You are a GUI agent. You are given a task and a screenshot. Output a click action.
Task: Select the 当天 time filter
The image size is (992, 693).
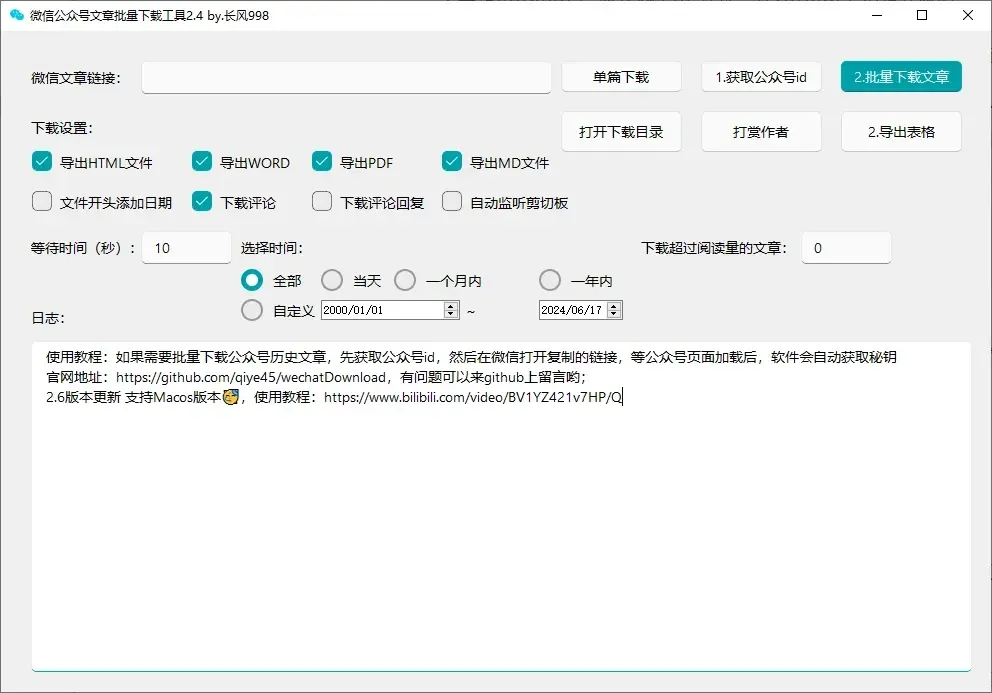pyautogui.click(x=331, y=280)
